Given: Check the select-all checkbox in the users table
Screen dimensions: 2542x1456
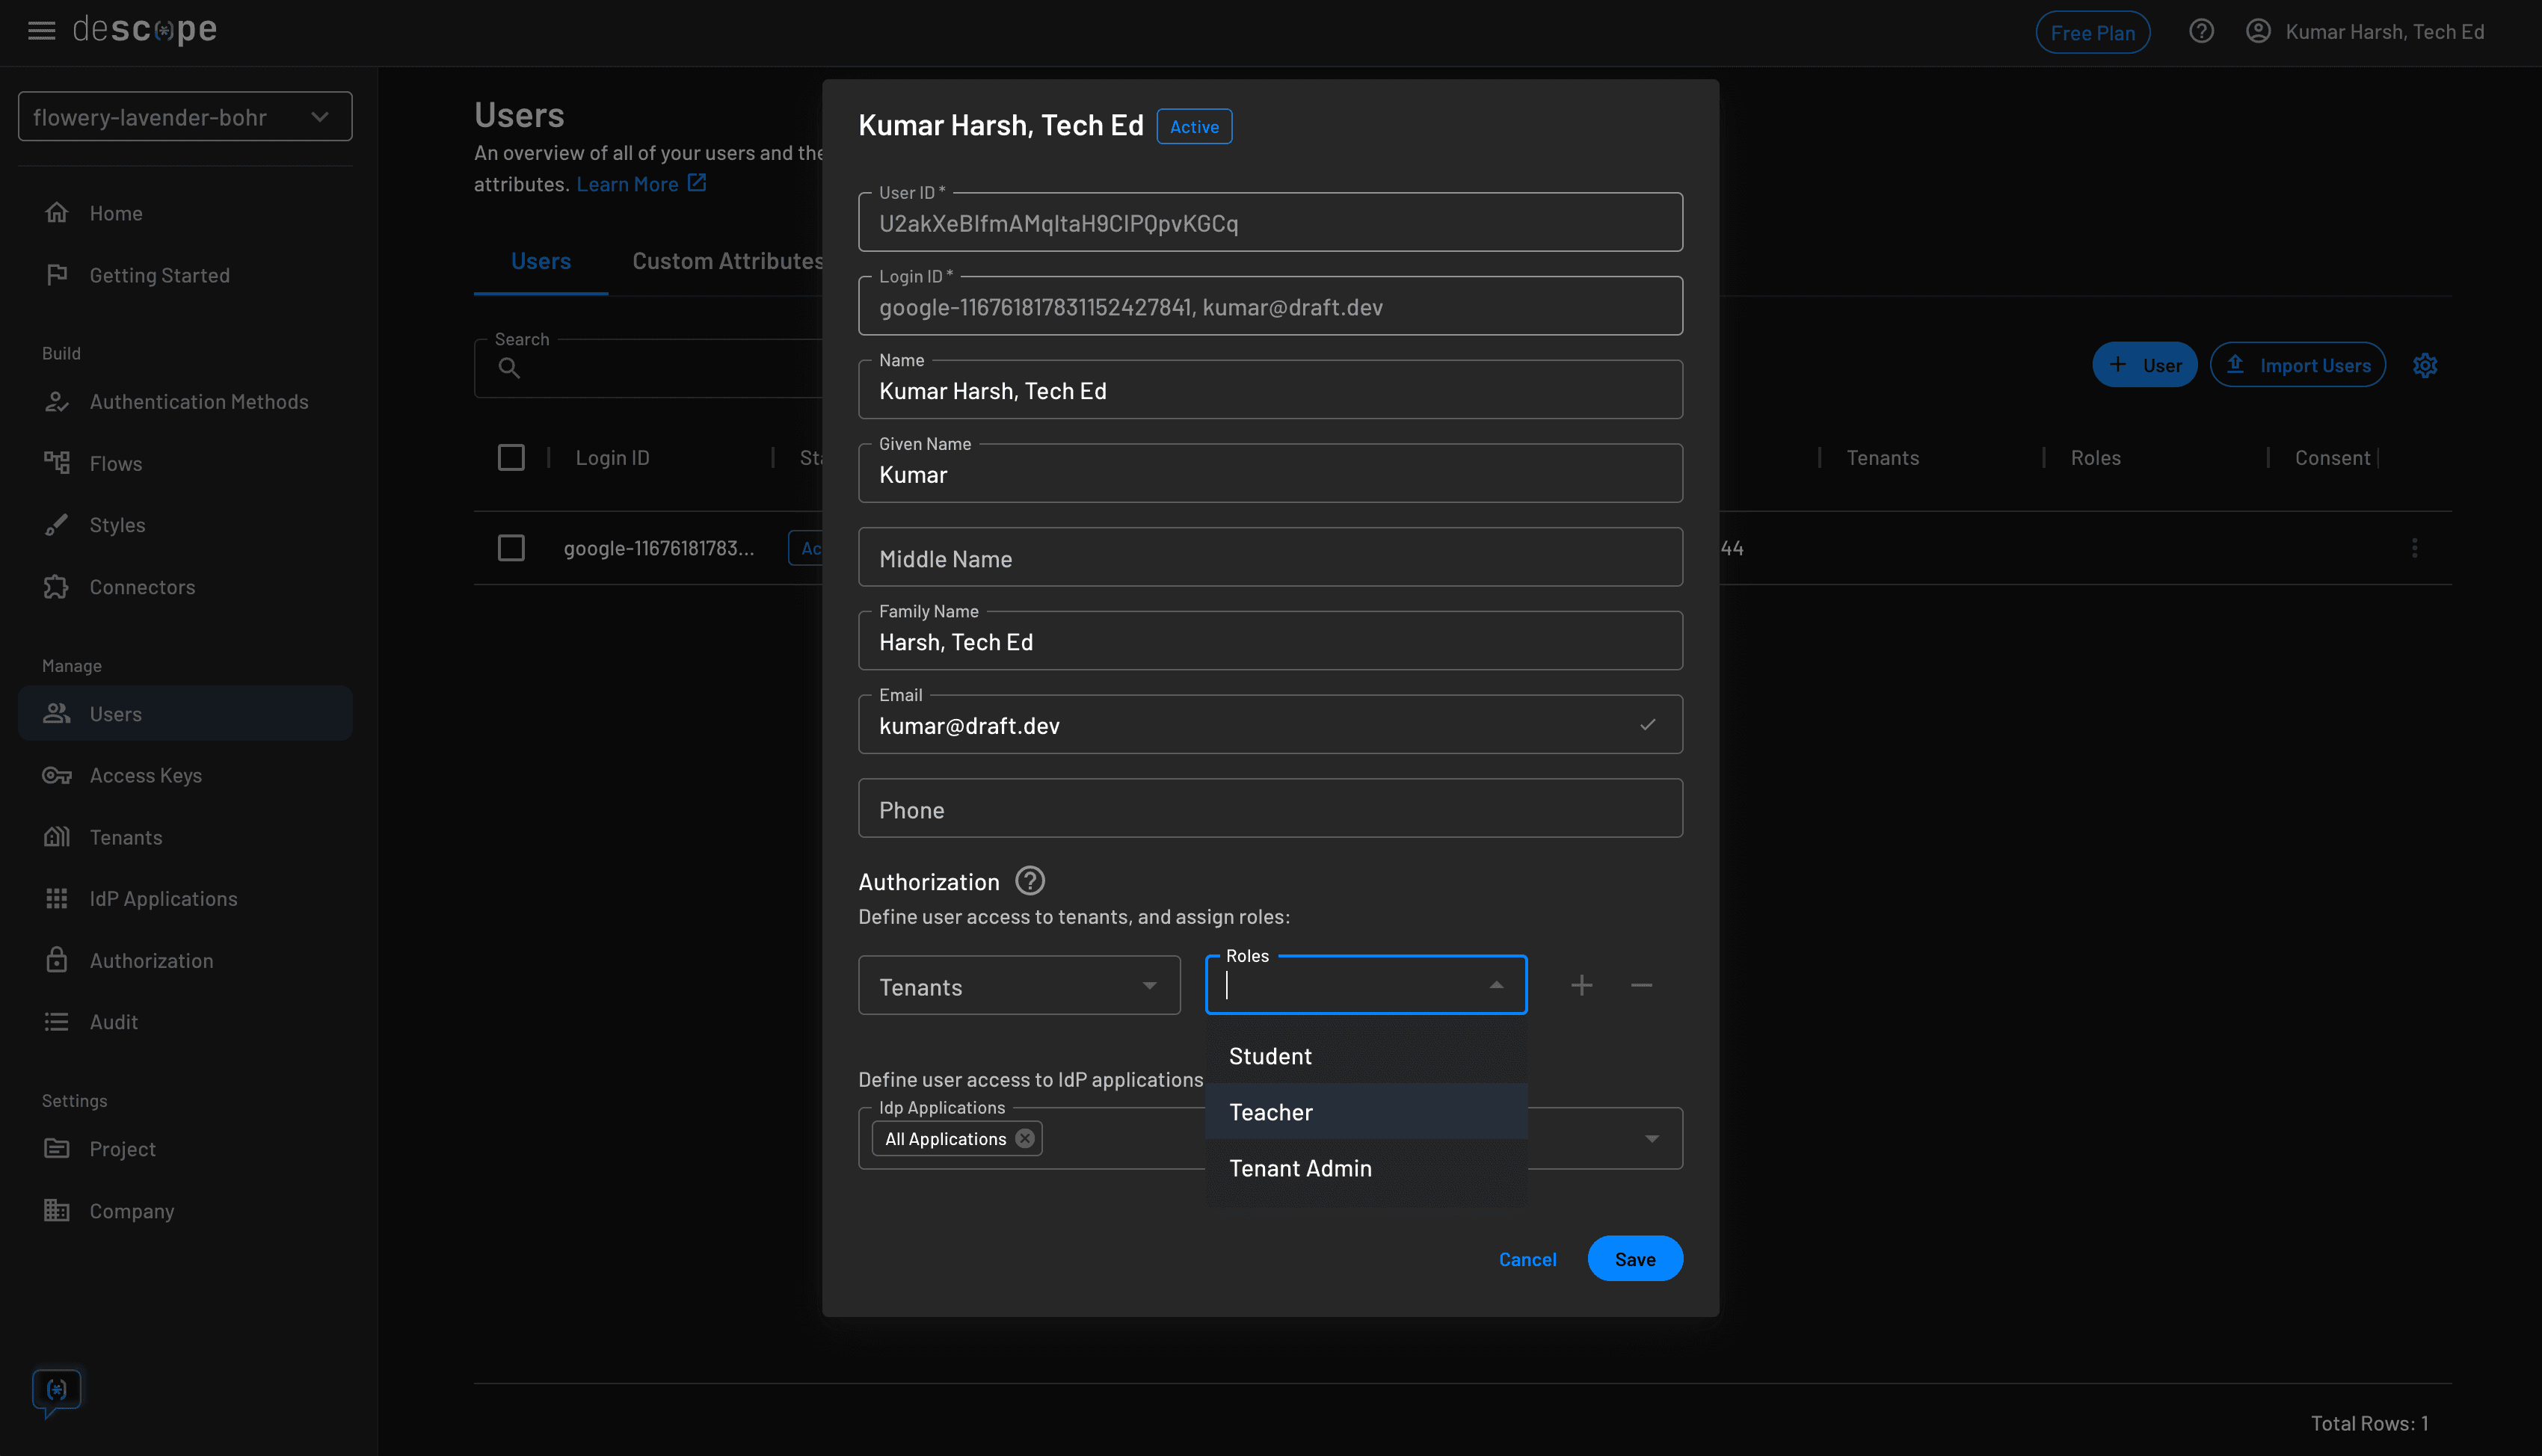Looking at the screenshot, I should click(x=511, y=457).
